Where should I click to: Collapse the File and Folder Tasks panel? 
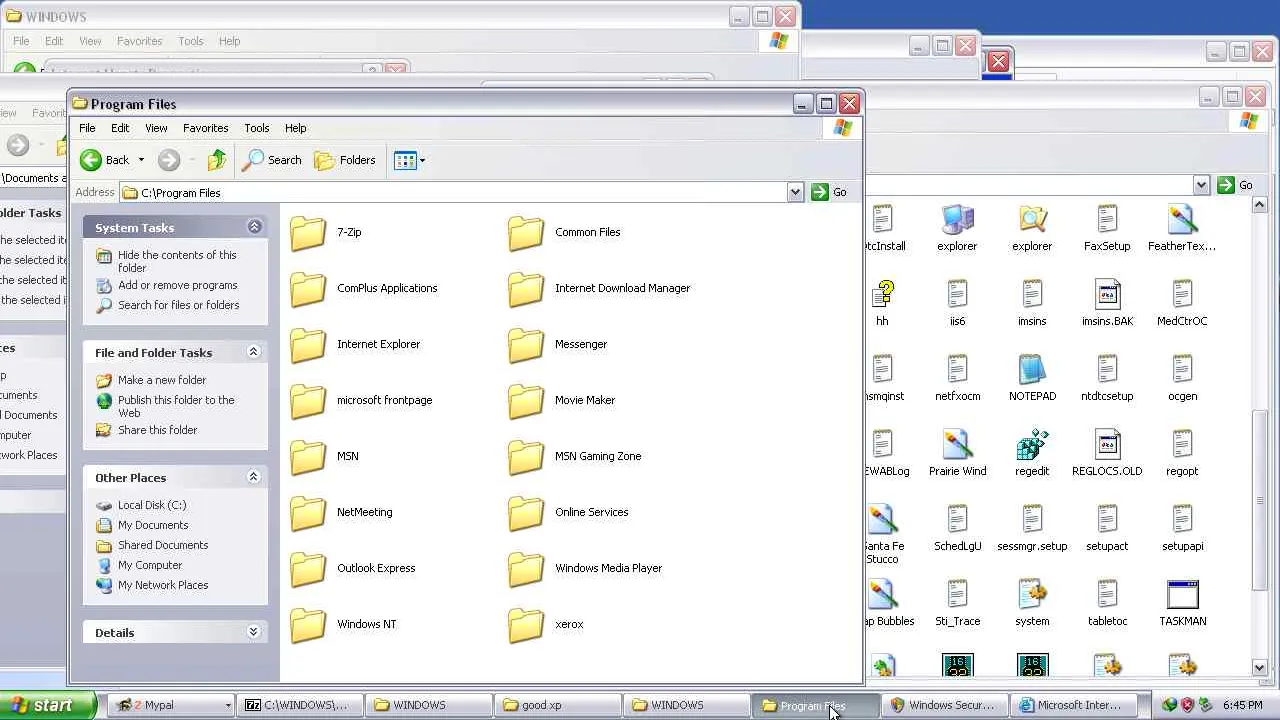tap(254, 352)
